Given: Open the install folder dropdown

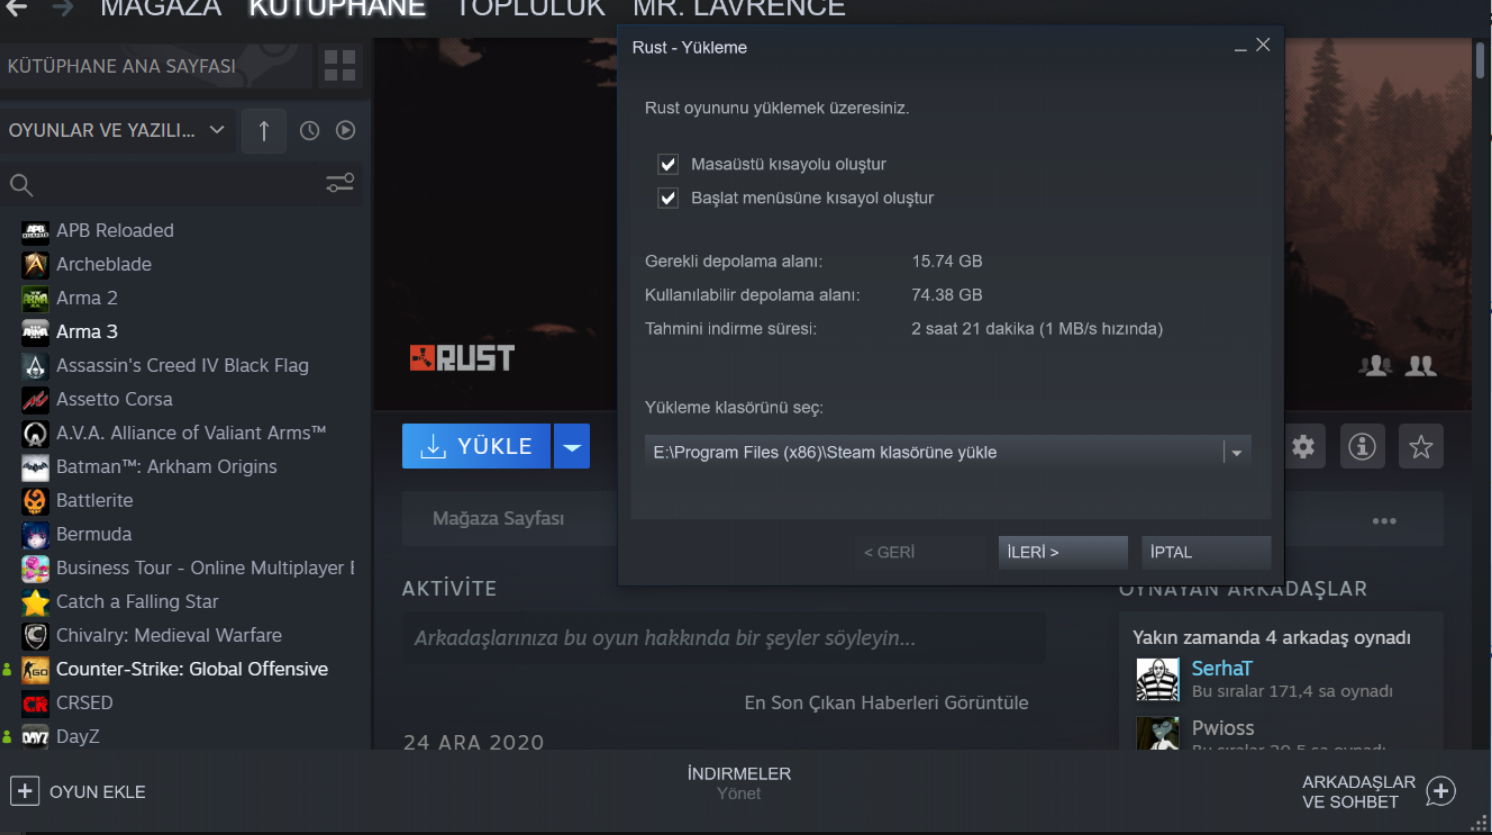Looking at the screenshot, I should (1237, 452).
